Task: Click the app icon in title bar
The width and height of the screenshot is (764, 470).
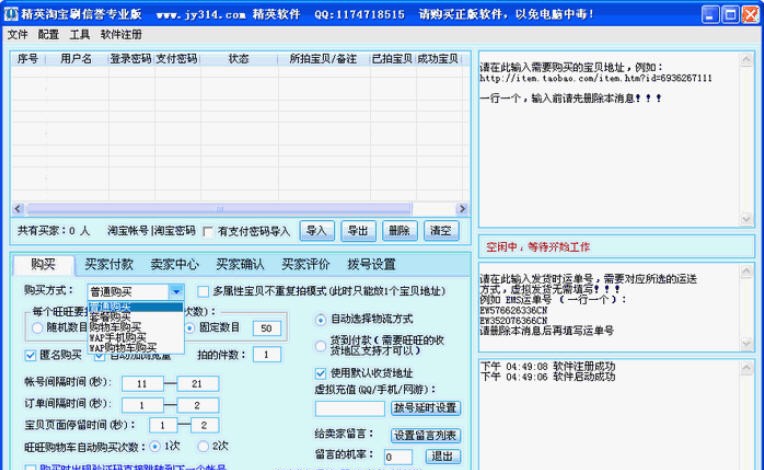Action: 10,14
